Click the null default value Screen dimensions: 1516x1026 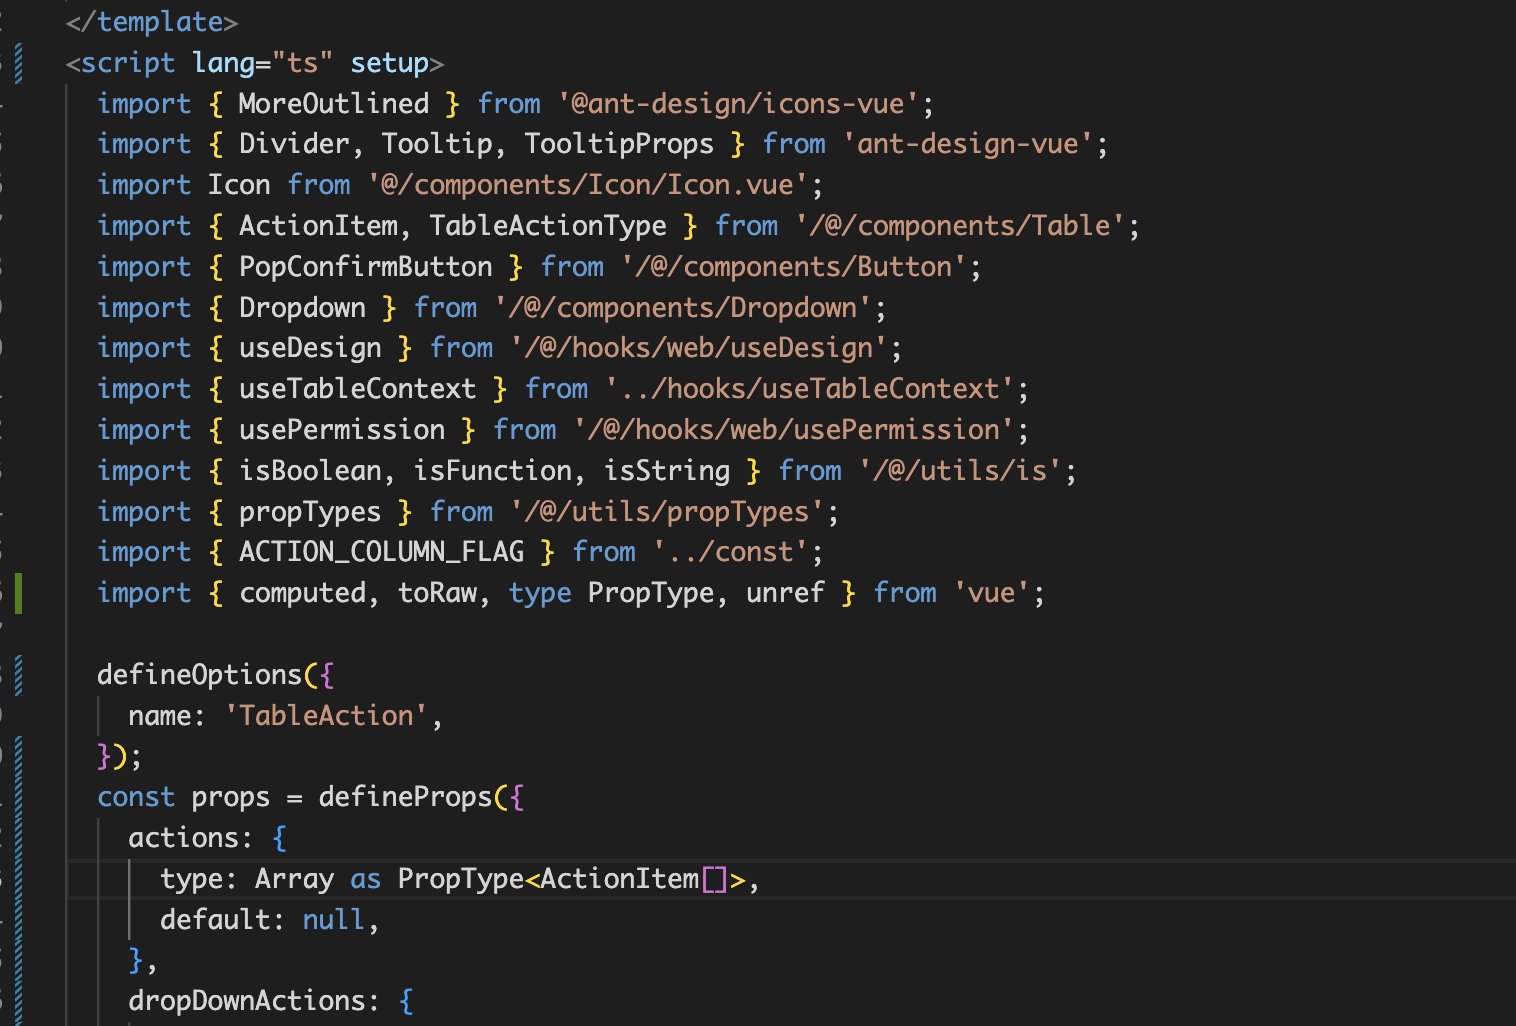(x=333, y=919)
